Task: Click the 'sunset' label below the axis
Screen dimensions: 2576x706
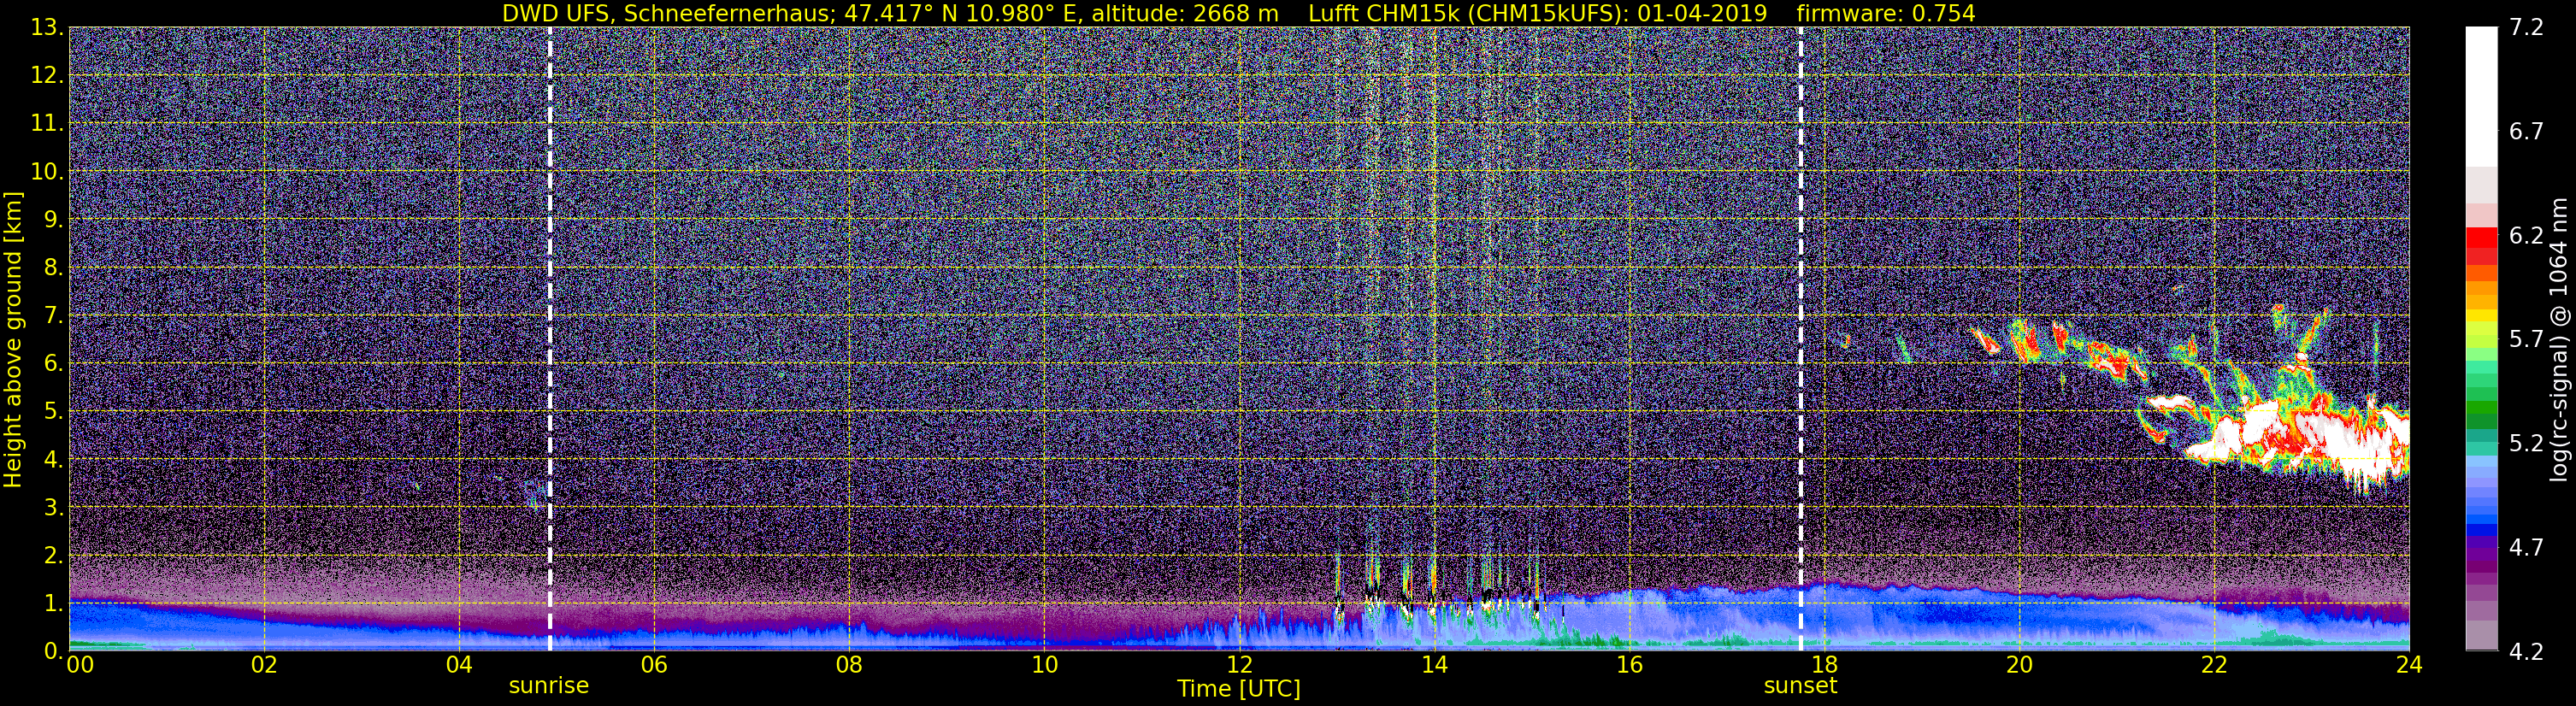Action: 1800,686
